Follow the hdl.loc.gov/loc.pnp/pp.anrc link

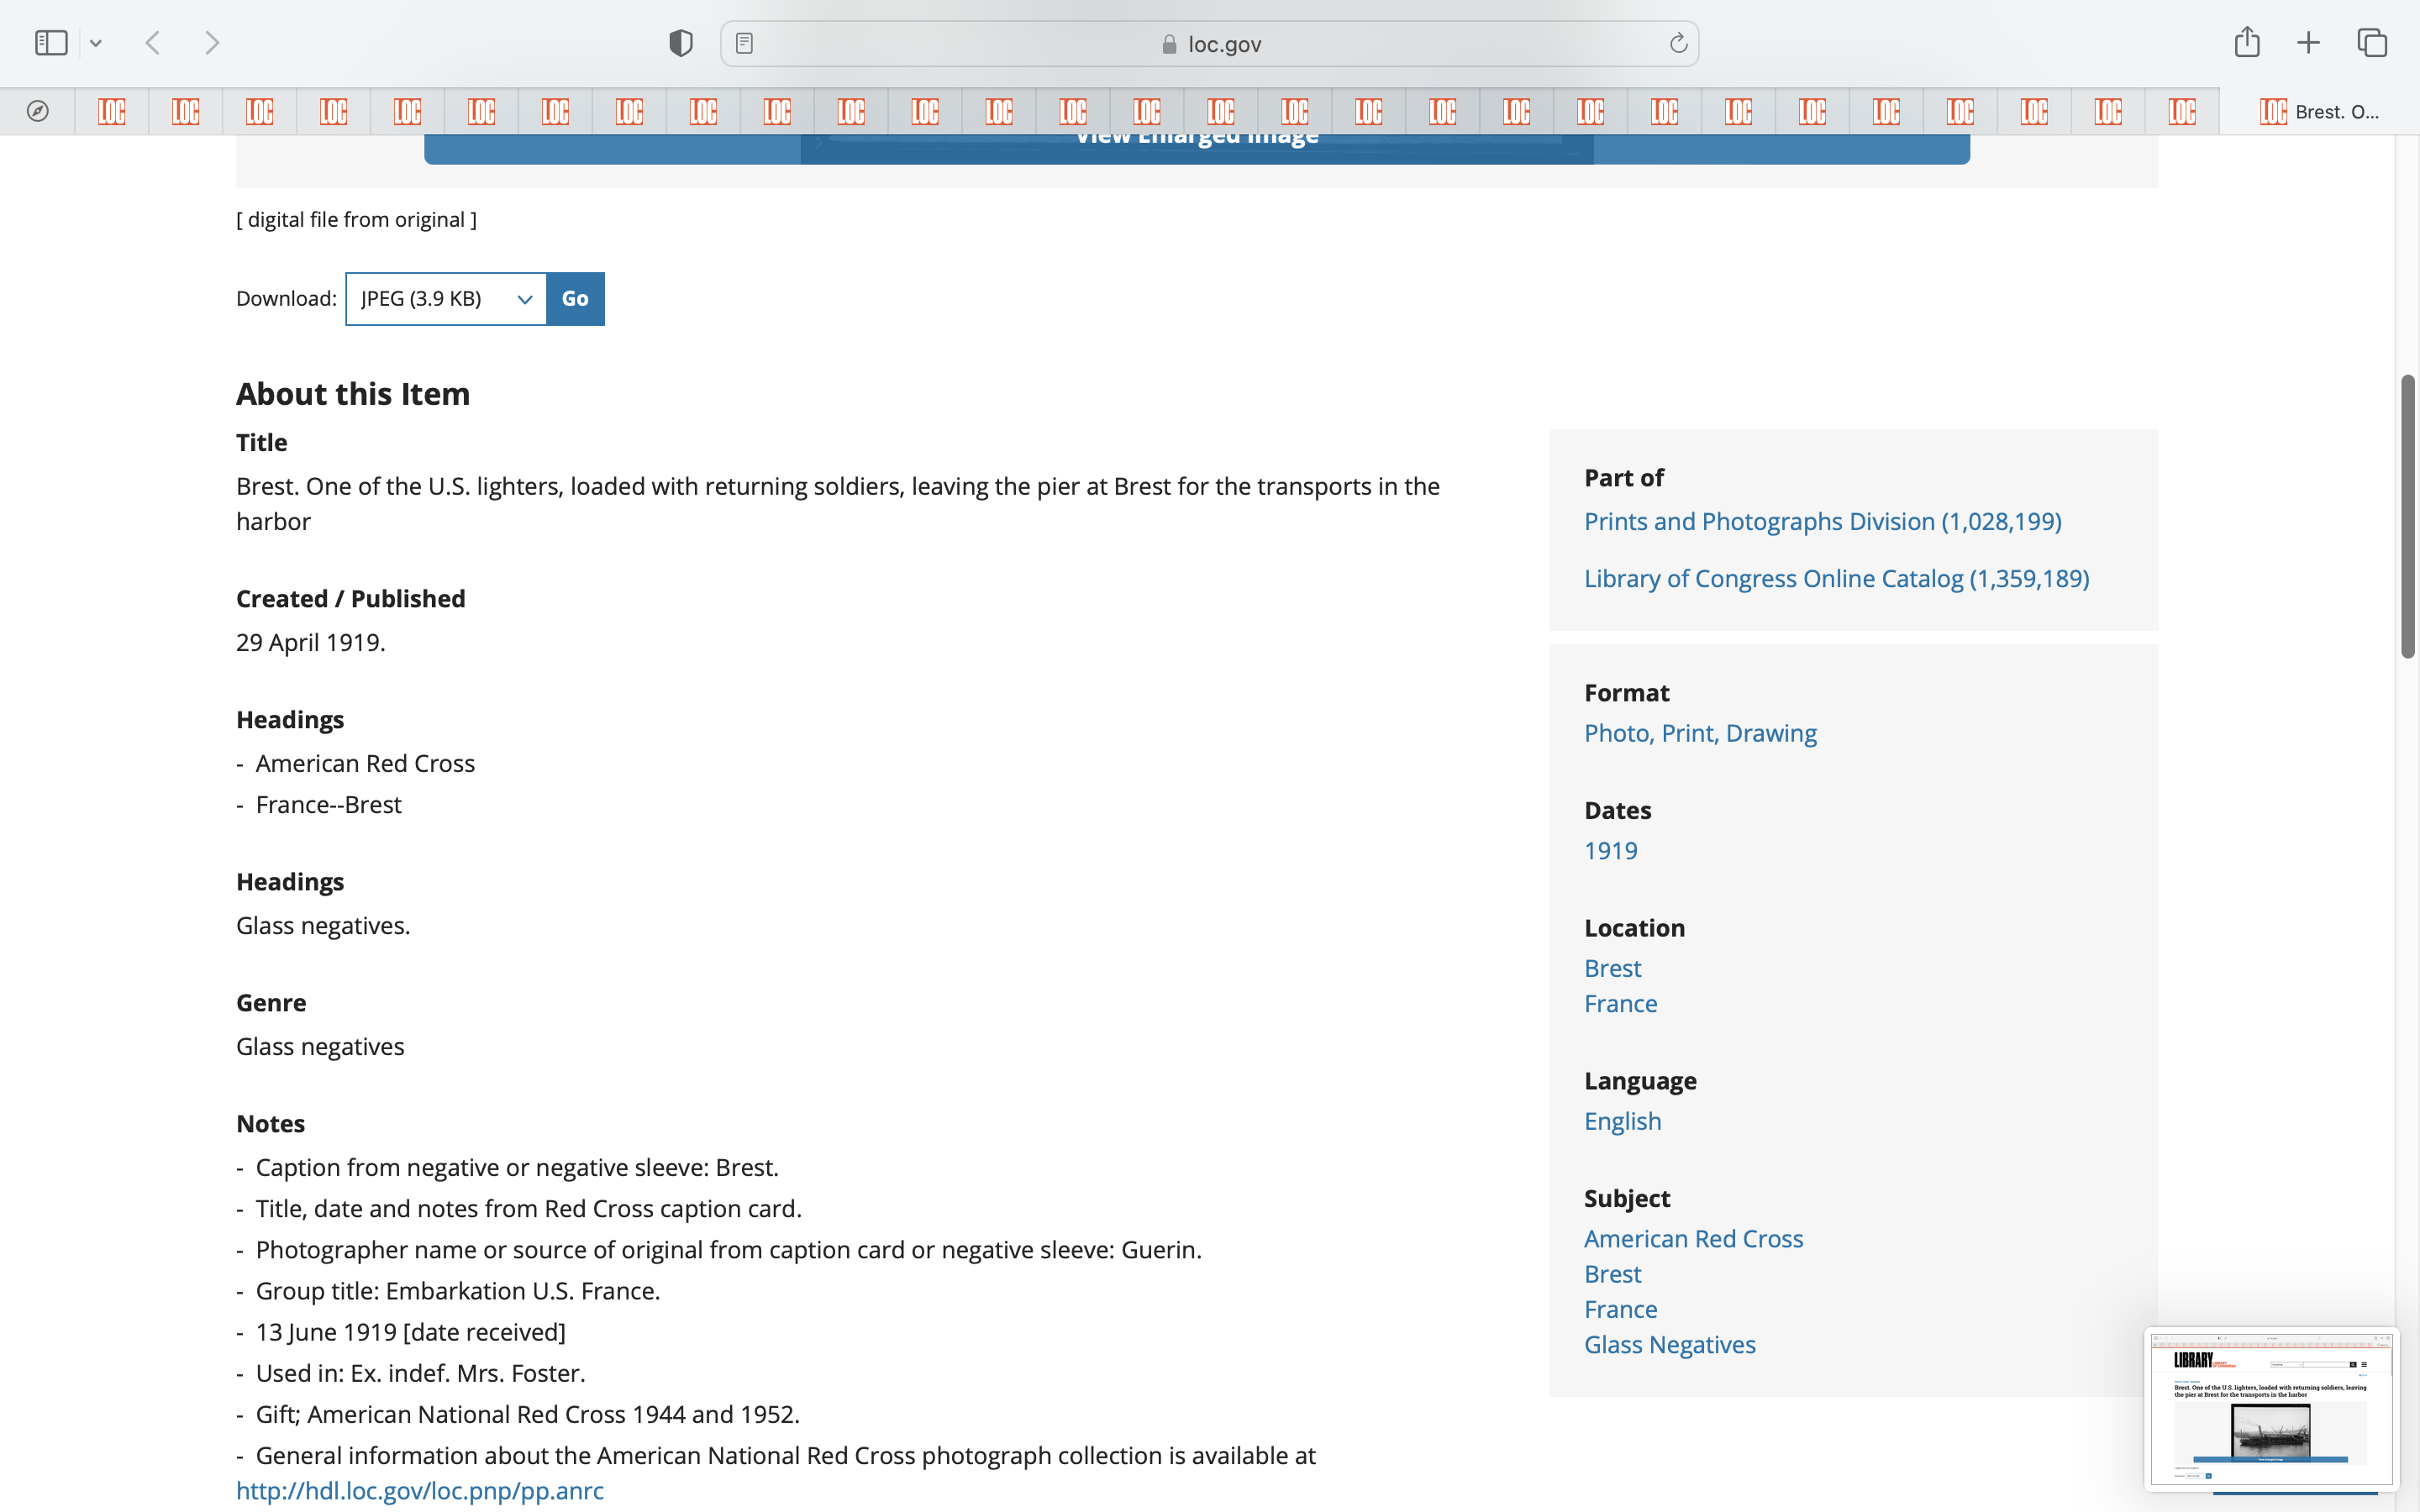[x=420, y=1490]
